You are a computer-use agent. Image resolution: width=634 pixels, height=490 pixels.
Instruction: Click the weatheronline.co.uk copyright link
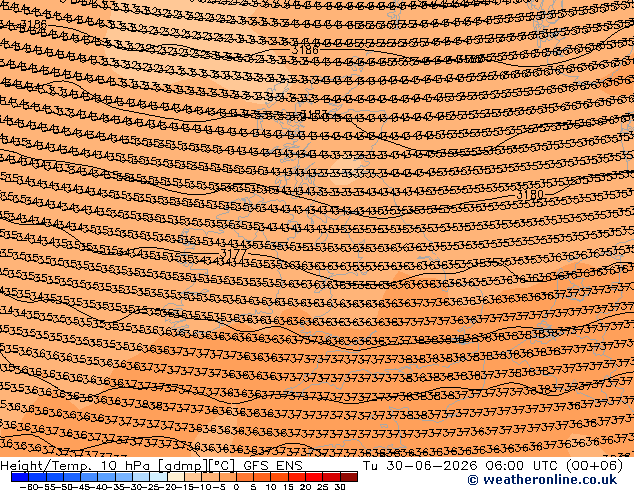tap(542, 480)
